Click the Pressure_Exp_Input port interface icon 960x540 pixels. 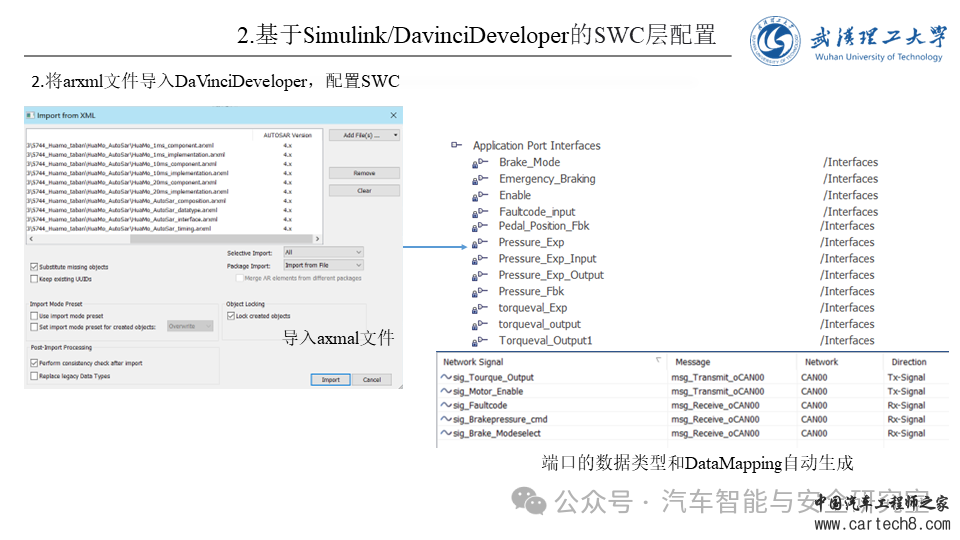[x=480, y=260]
